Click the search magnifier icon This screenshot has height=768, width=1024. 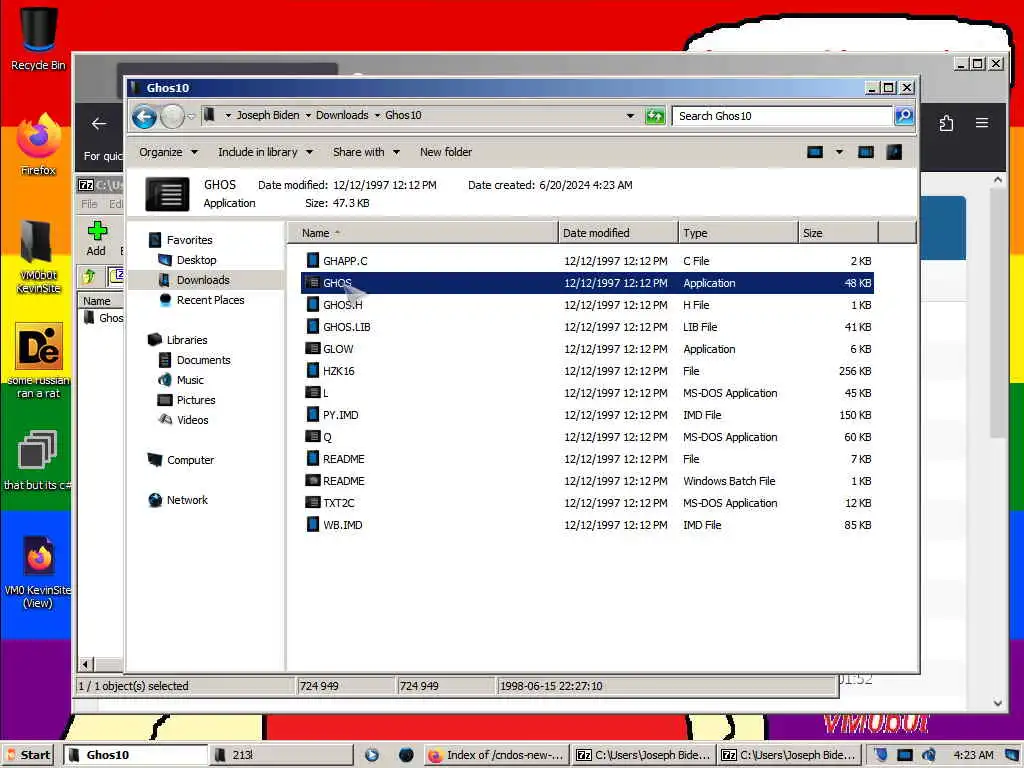coord(903,116)
